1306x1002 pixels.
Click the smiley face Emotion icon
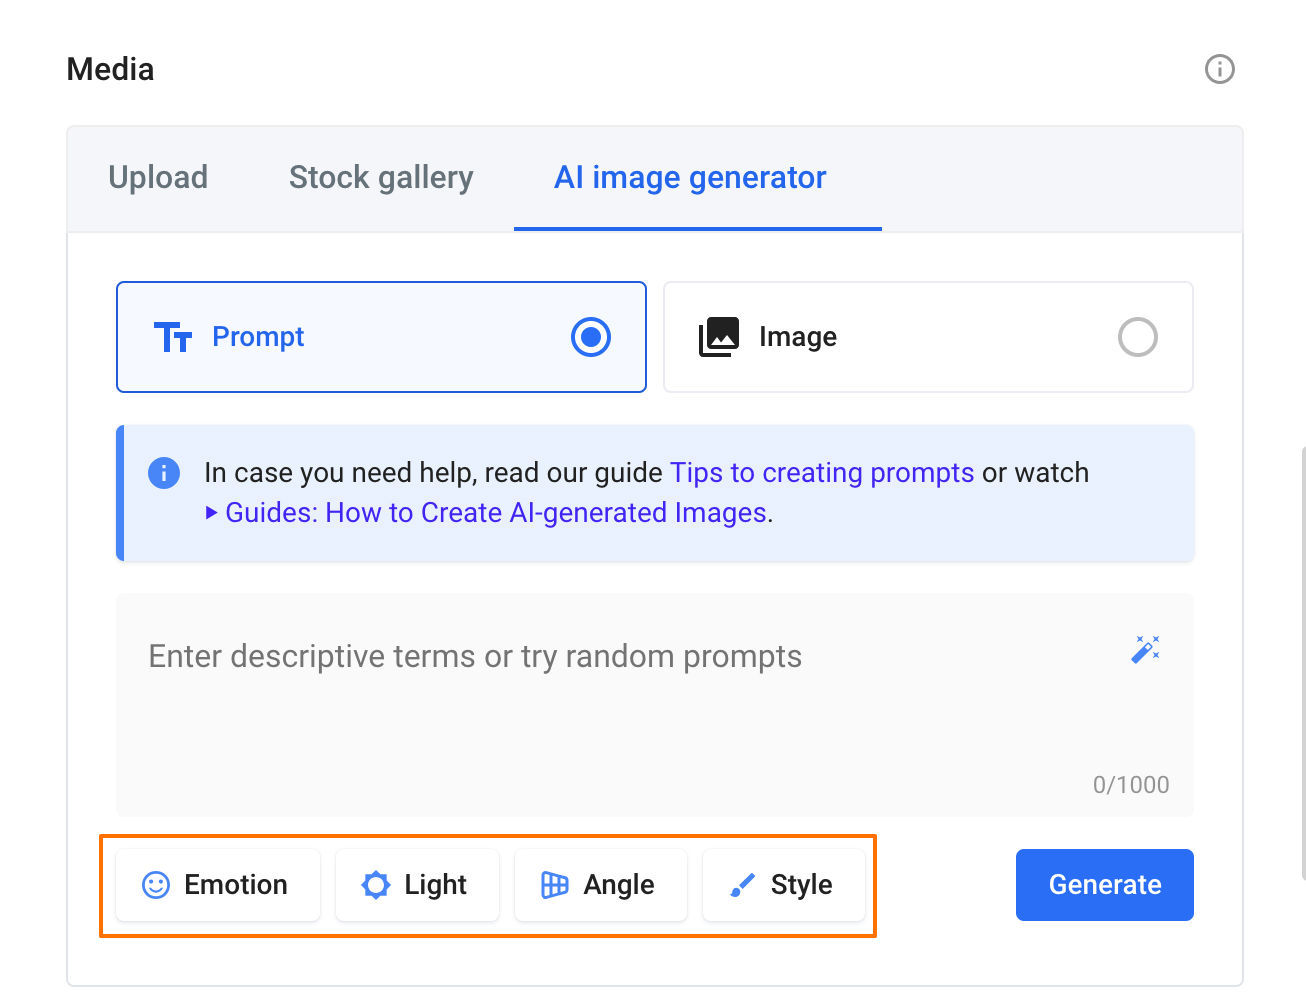[156, 885]
